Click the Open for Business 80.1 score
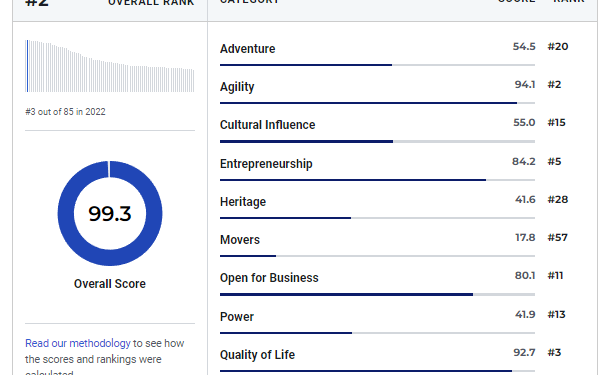This screenshot has width=610, height=375. point(525,275)
